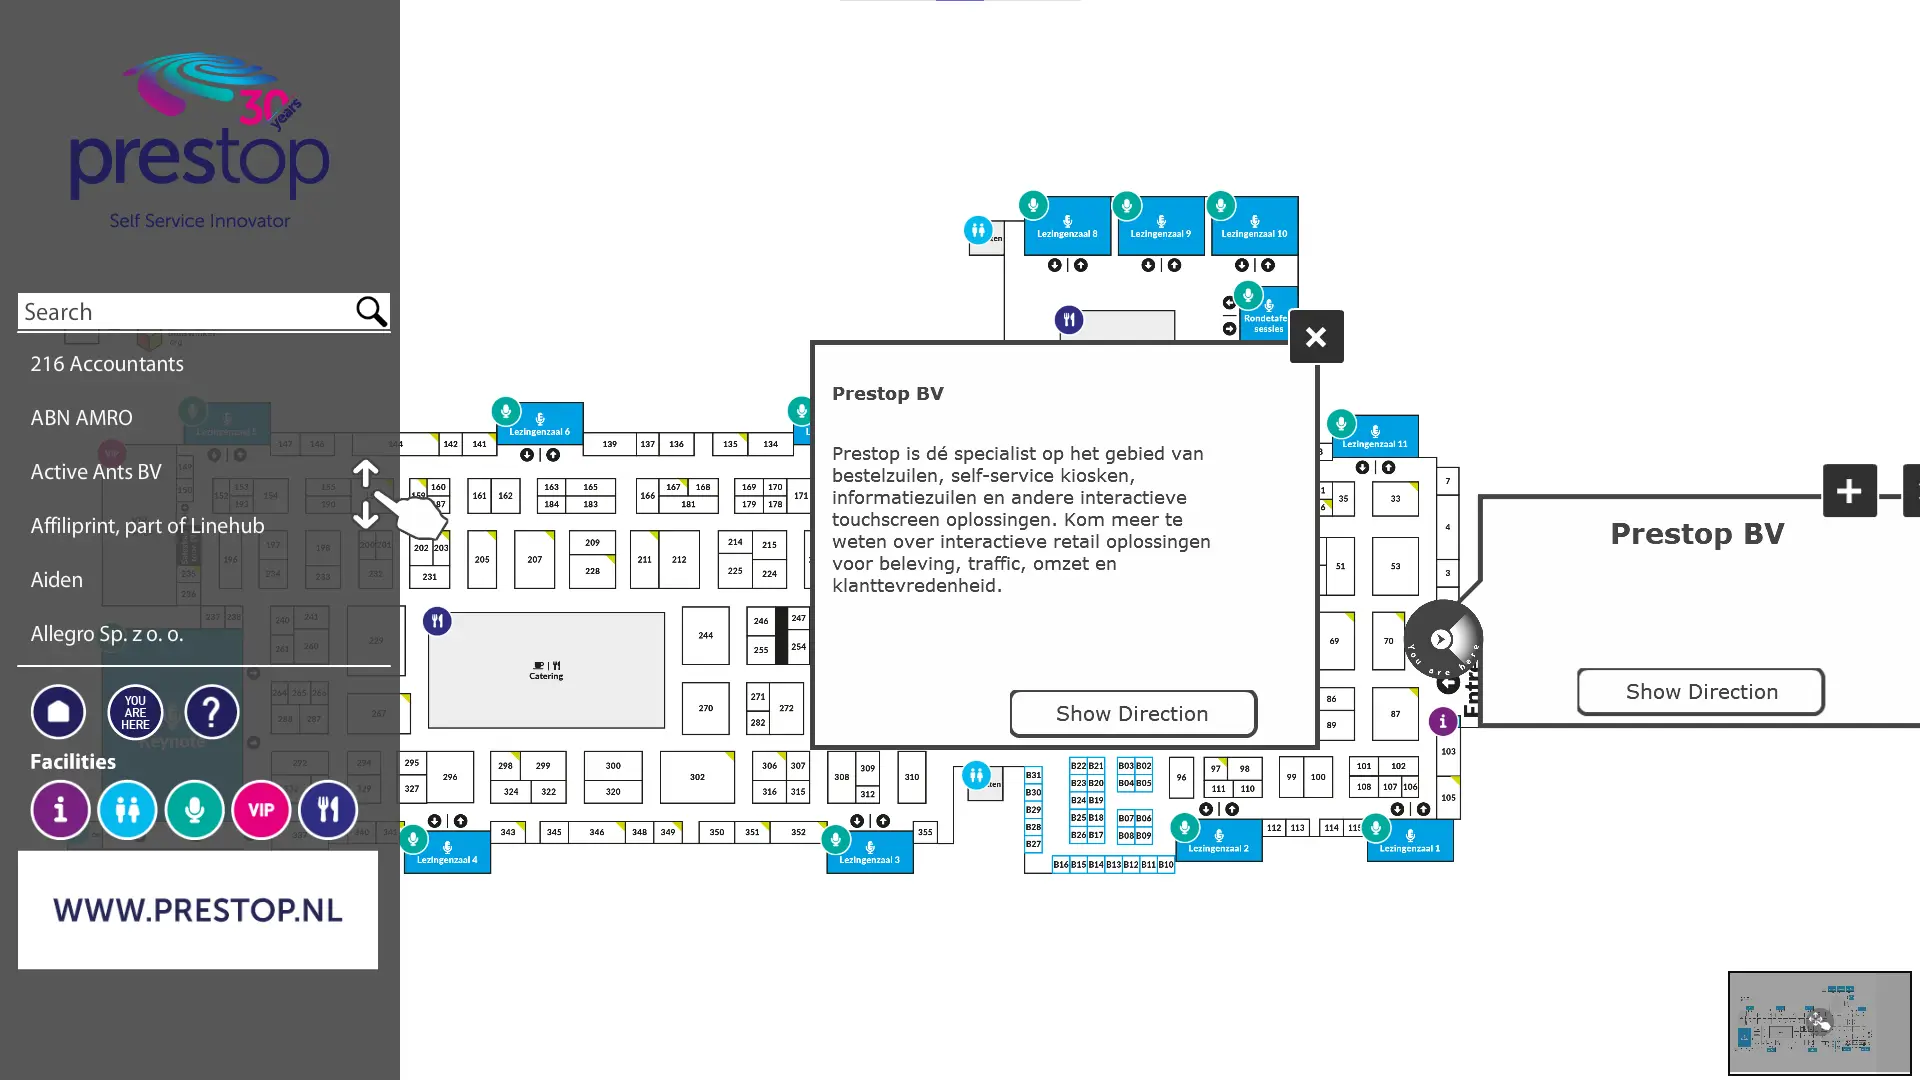Viewport: 1920px width, 1080px height.
Task: Toggle the map navigation up arrow
Action: pyautogui.click(x=365, y=471)
